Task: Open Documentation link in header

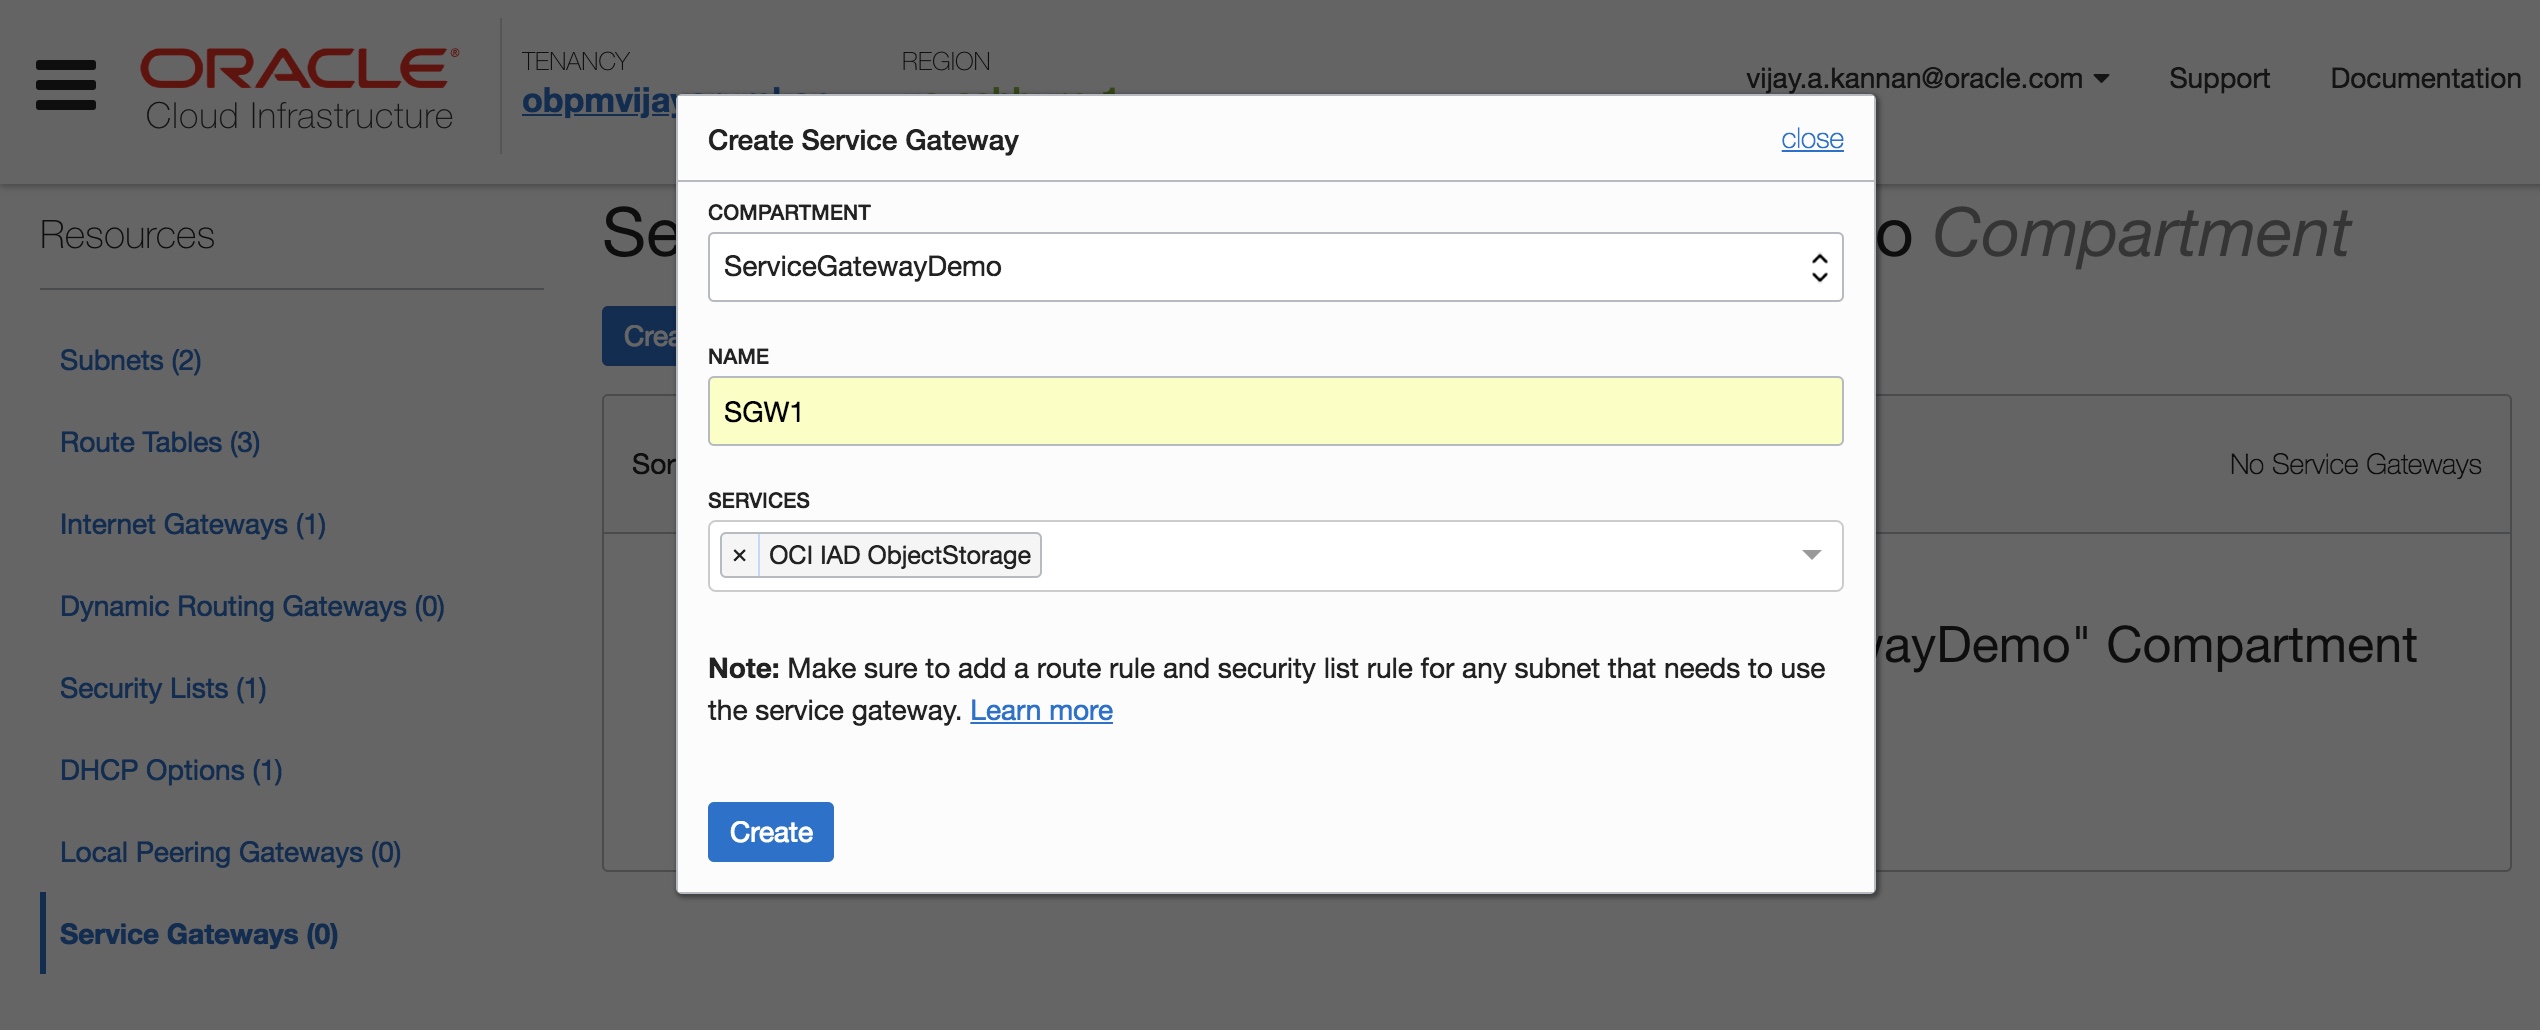Action: pyautogui.click(x=2424, y=78)
